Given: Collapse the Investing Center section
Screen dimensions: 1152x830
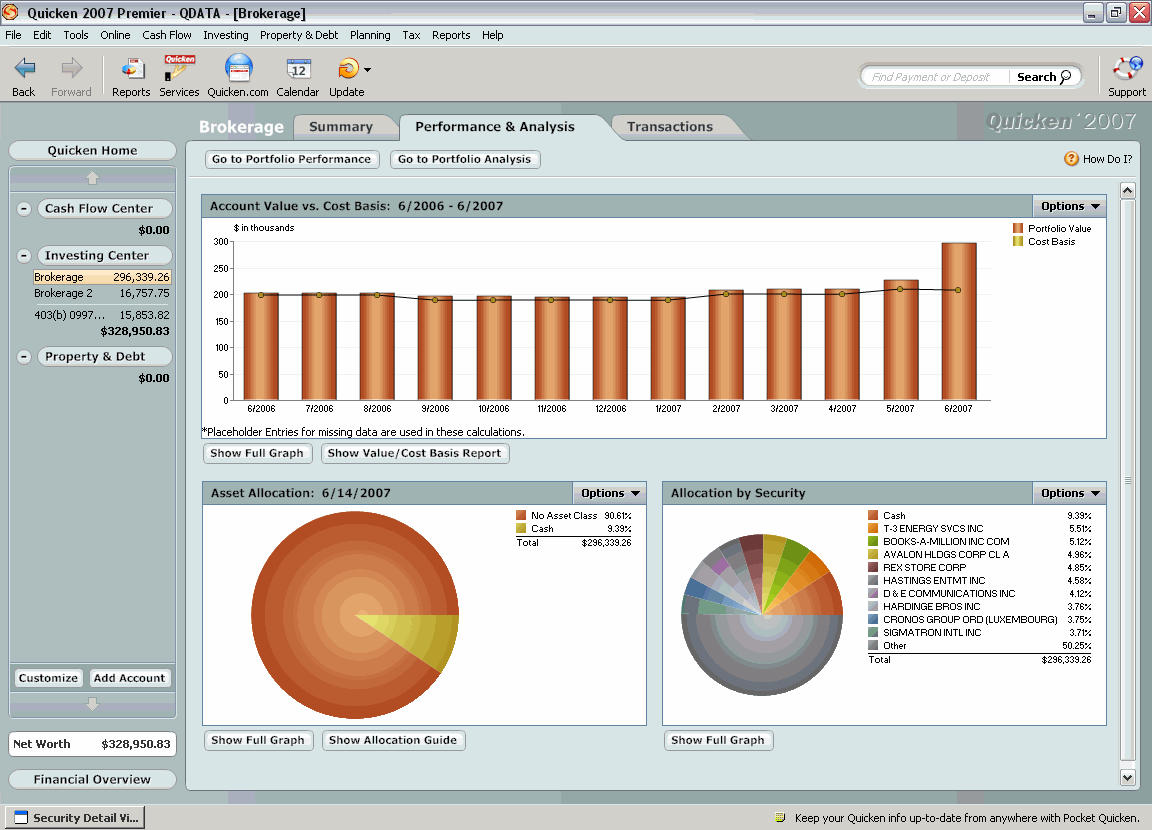Looking at the screenshot, I should tap(22, 255).
